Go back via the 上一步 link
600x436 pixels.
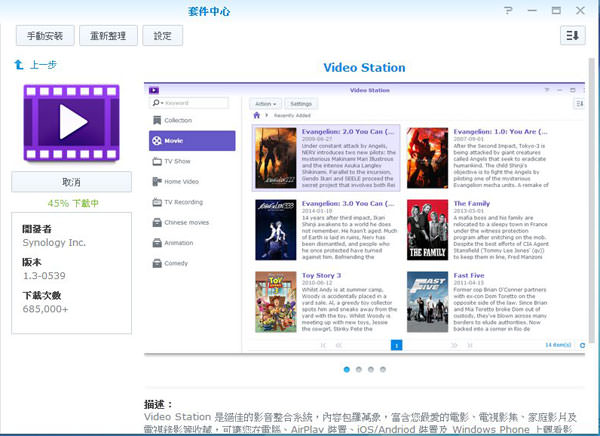[44, 65]
